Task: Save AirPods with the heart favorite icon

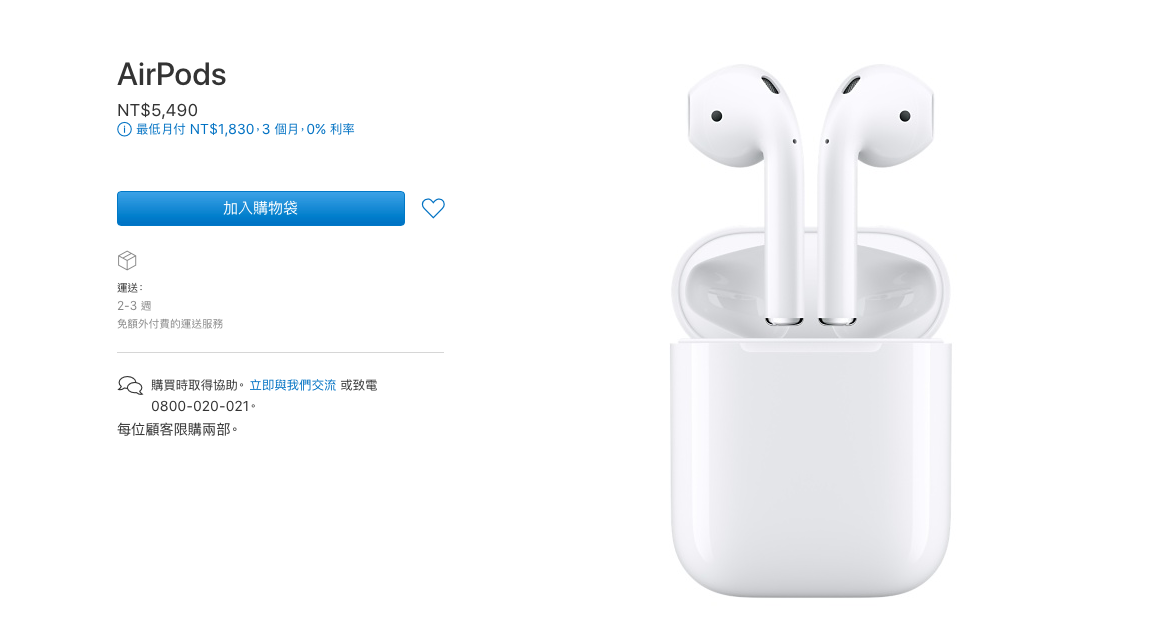Action: (433, 208)
